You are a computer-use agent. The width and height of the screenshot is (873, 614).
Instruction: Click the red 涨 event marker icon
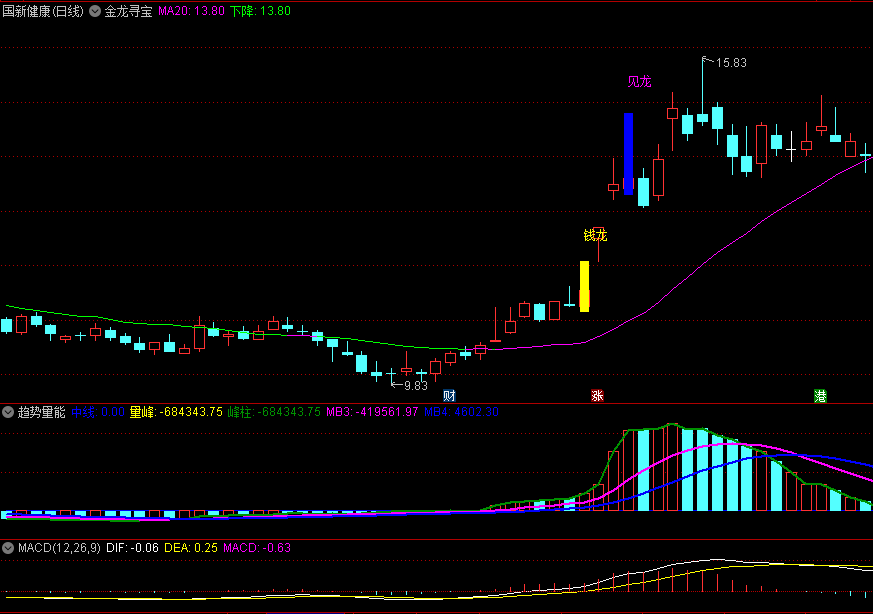click(597, 396)
